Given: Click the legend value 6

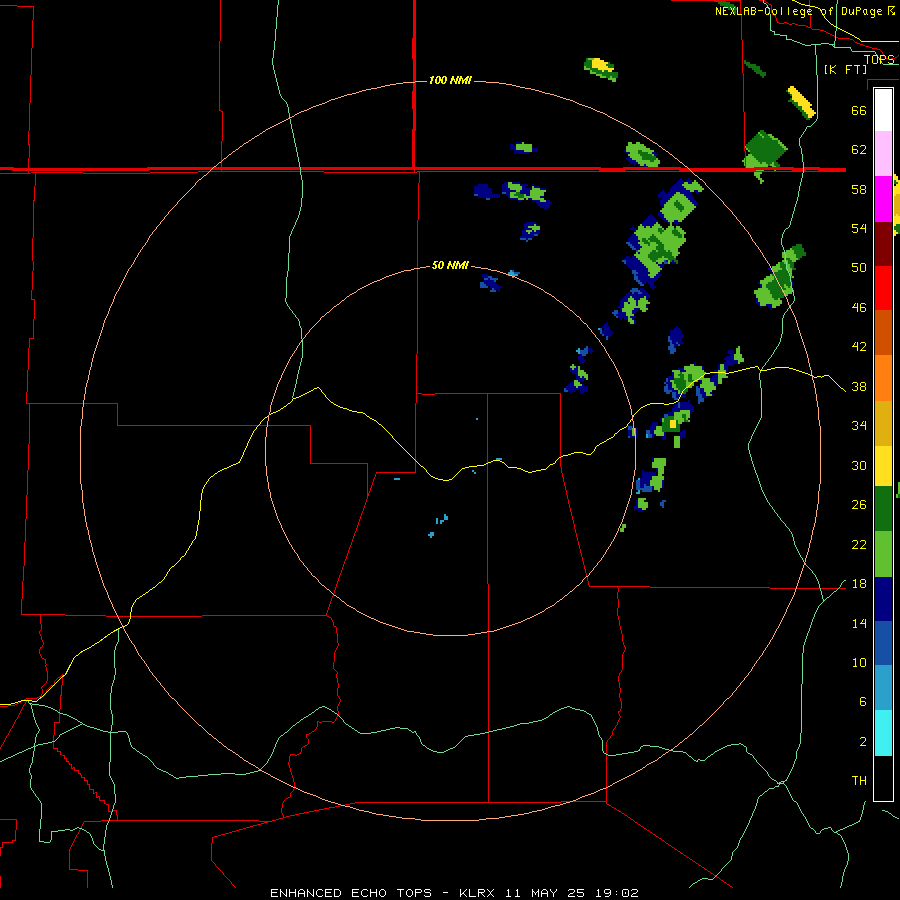Looking at the screenshot, I should pyautogui.click(x=863, y=702).
